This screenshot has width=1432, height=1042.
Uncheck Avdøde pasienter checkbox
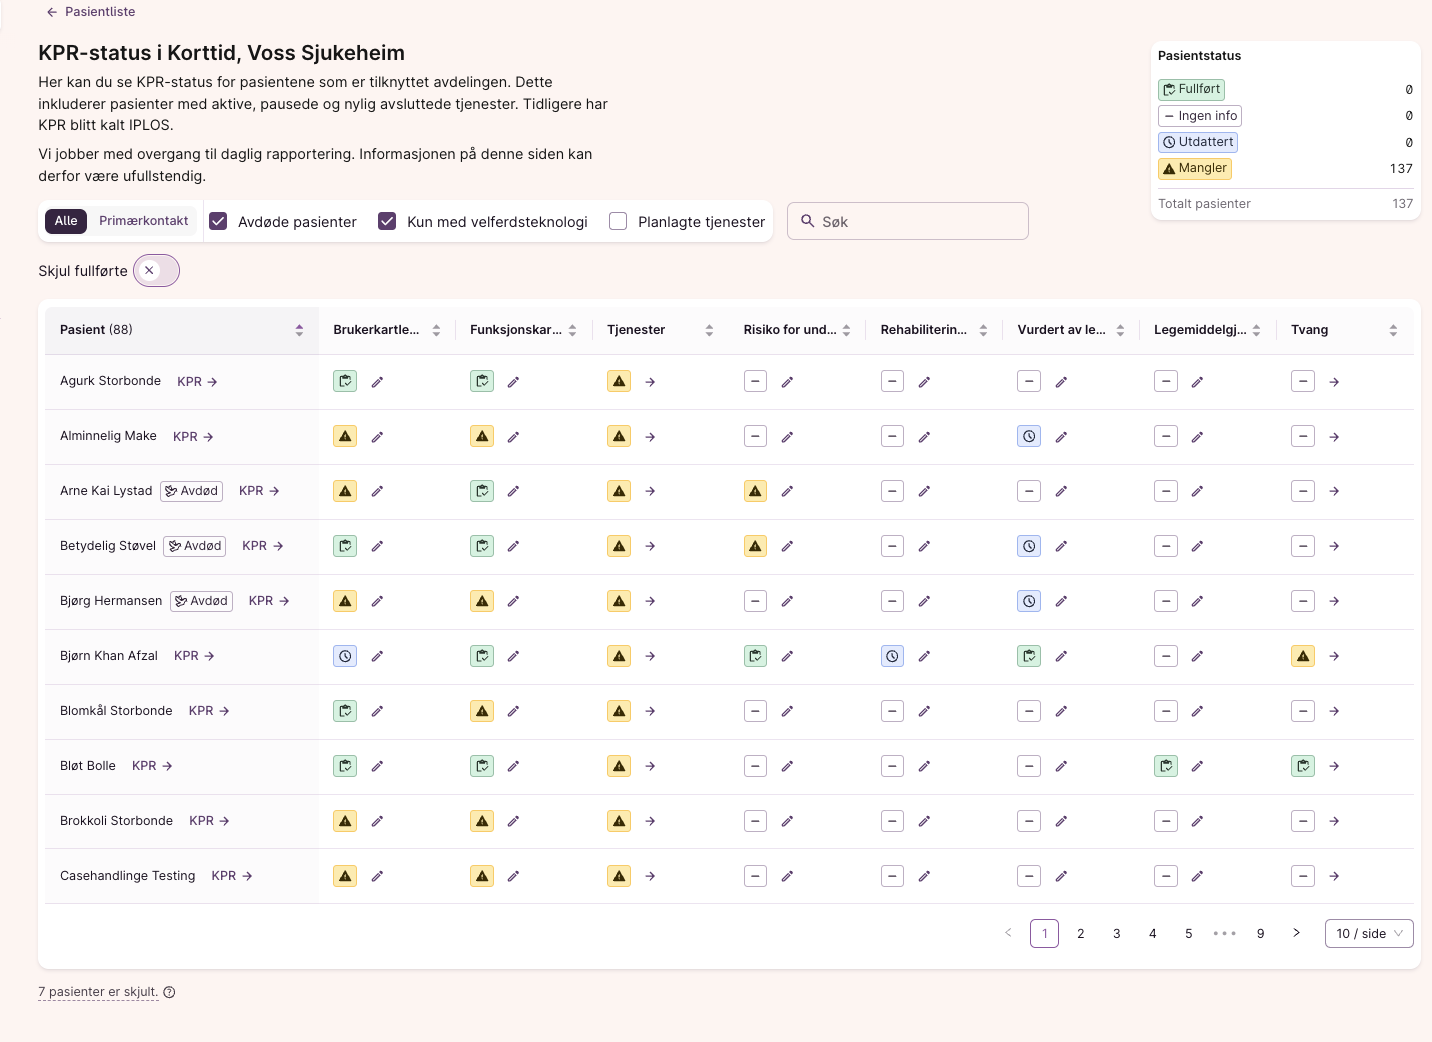click(x=218, y=221)
